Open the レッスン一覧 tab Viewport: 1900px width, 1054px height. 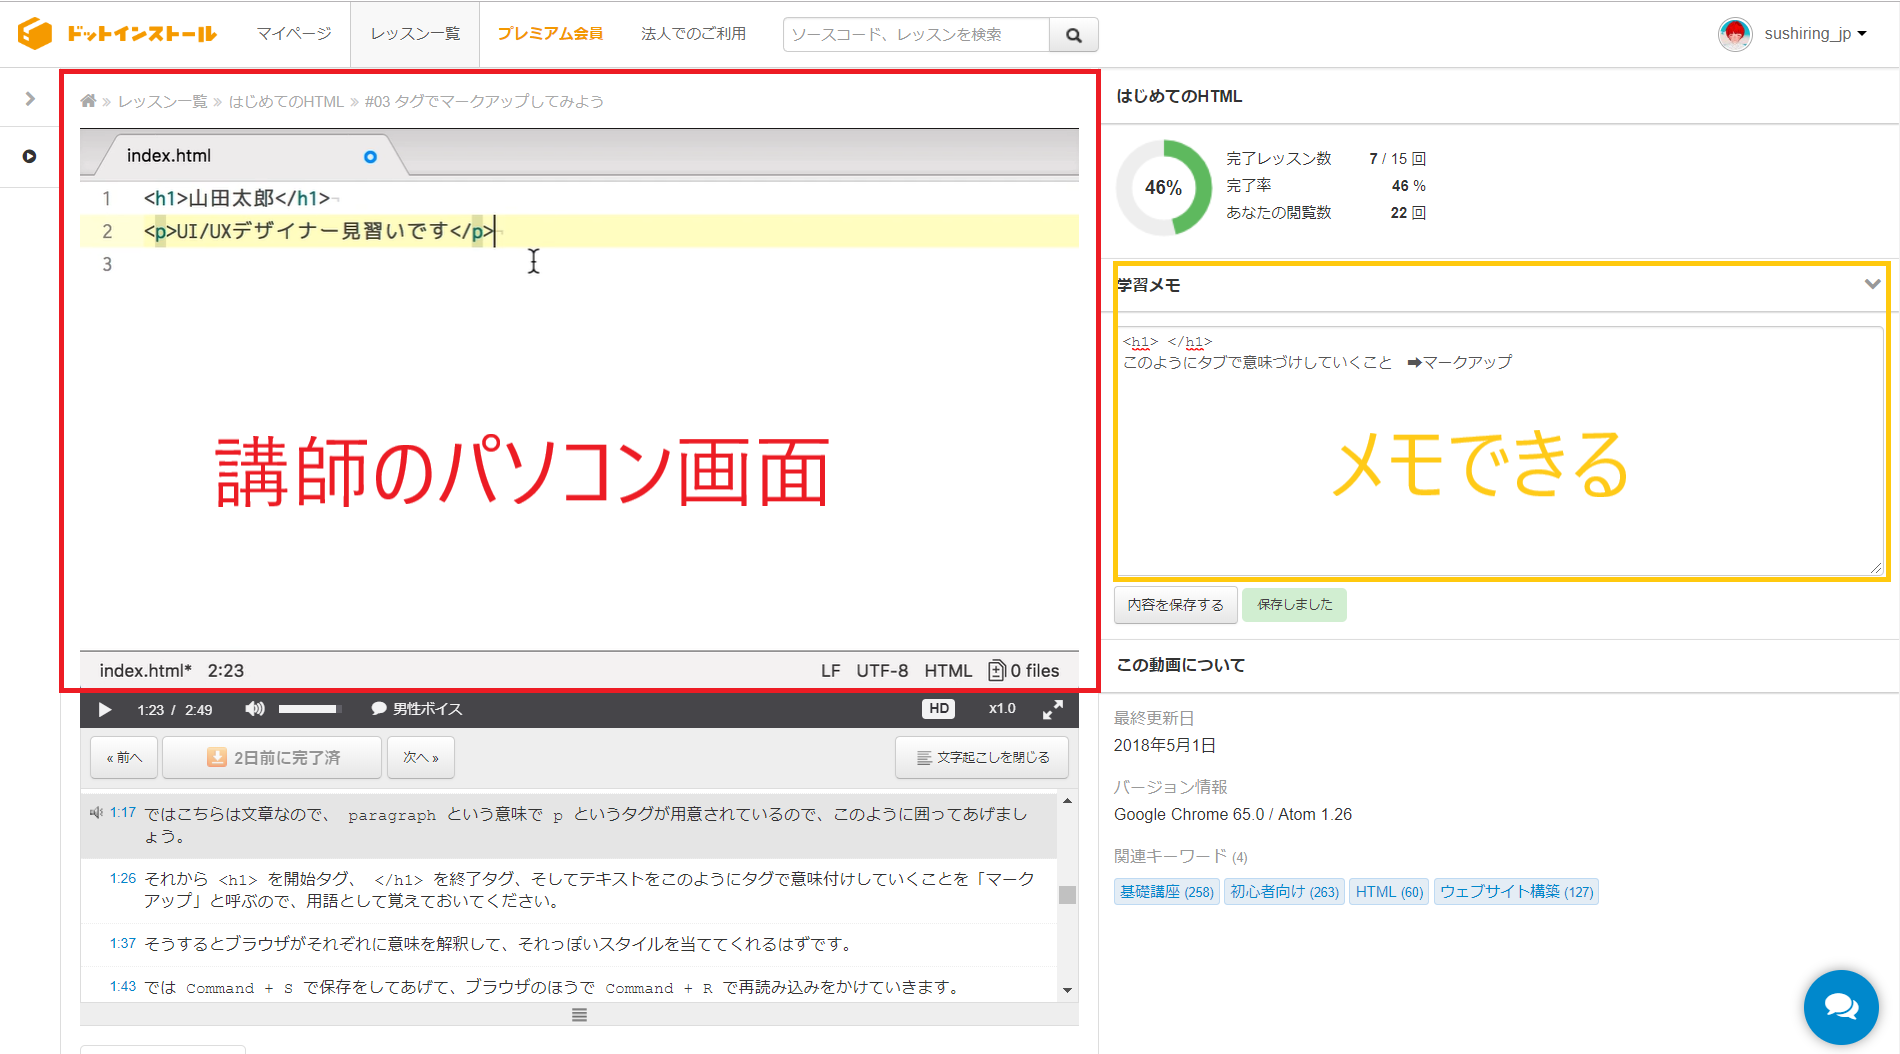415,34
